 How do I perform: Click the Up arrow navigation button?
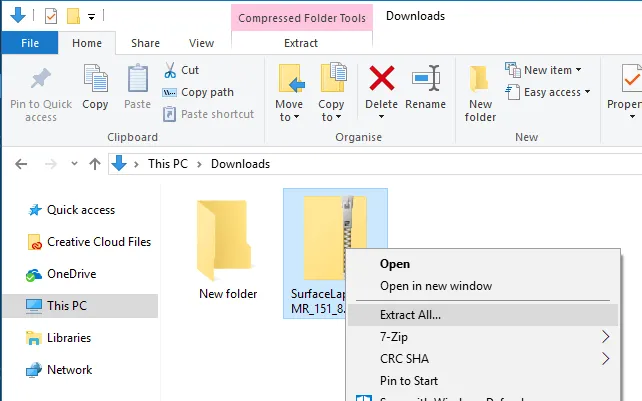coord(95,164)
